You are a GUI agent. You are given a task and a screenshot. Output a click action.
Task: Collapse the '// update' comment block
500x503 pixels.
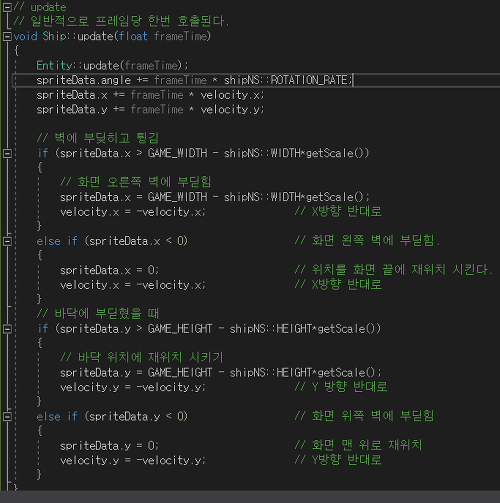(x=7, y=7)
